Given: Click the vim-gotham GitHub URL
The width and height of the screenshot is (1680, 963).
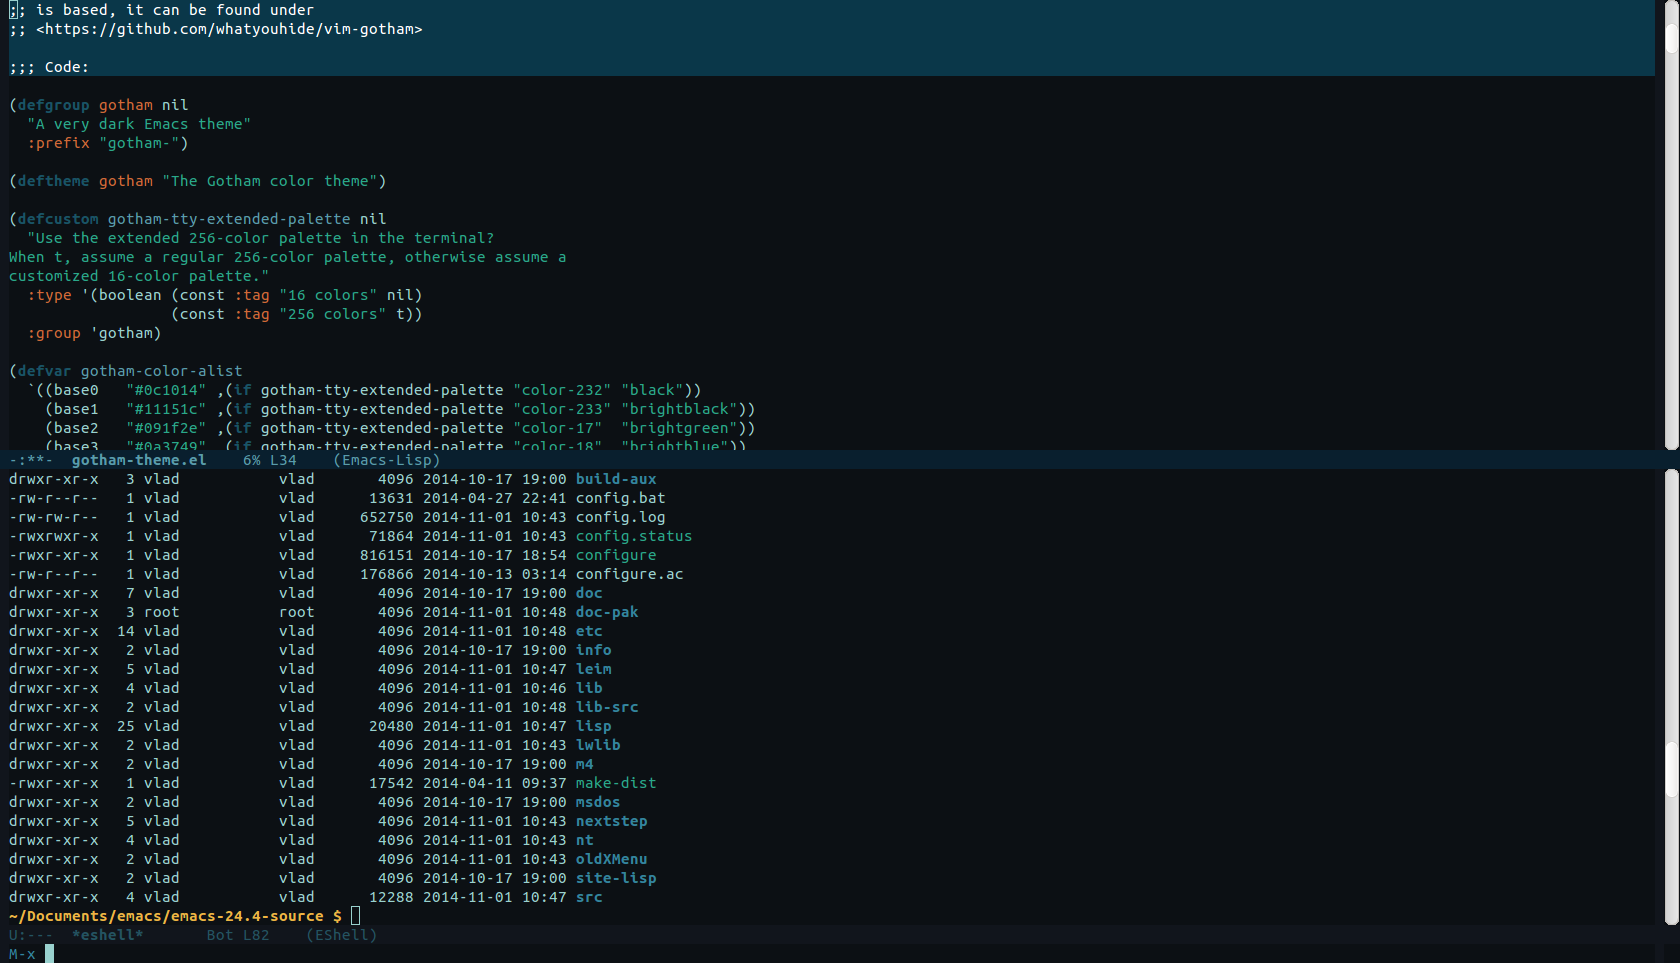Looking at the screenshot, I should tap(229, 29).
